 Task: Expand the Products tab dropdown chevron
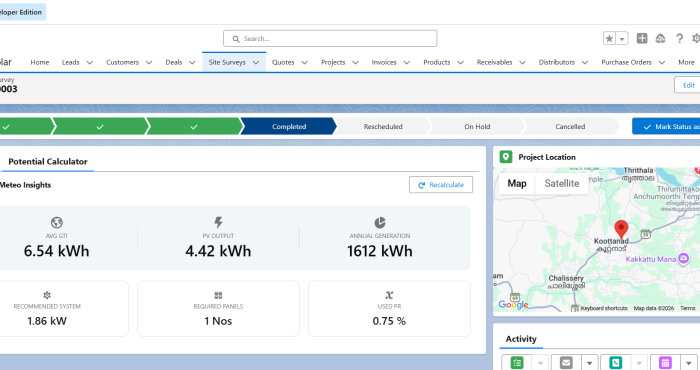(x=460, y=62)
